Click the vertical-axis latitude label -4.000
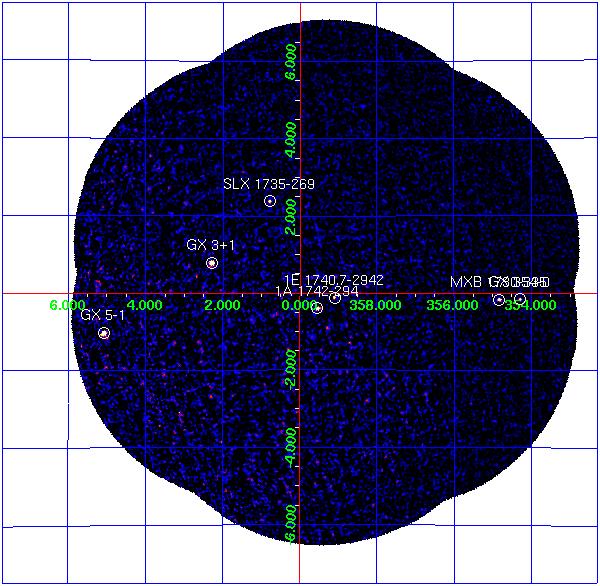 coord(291,447)
